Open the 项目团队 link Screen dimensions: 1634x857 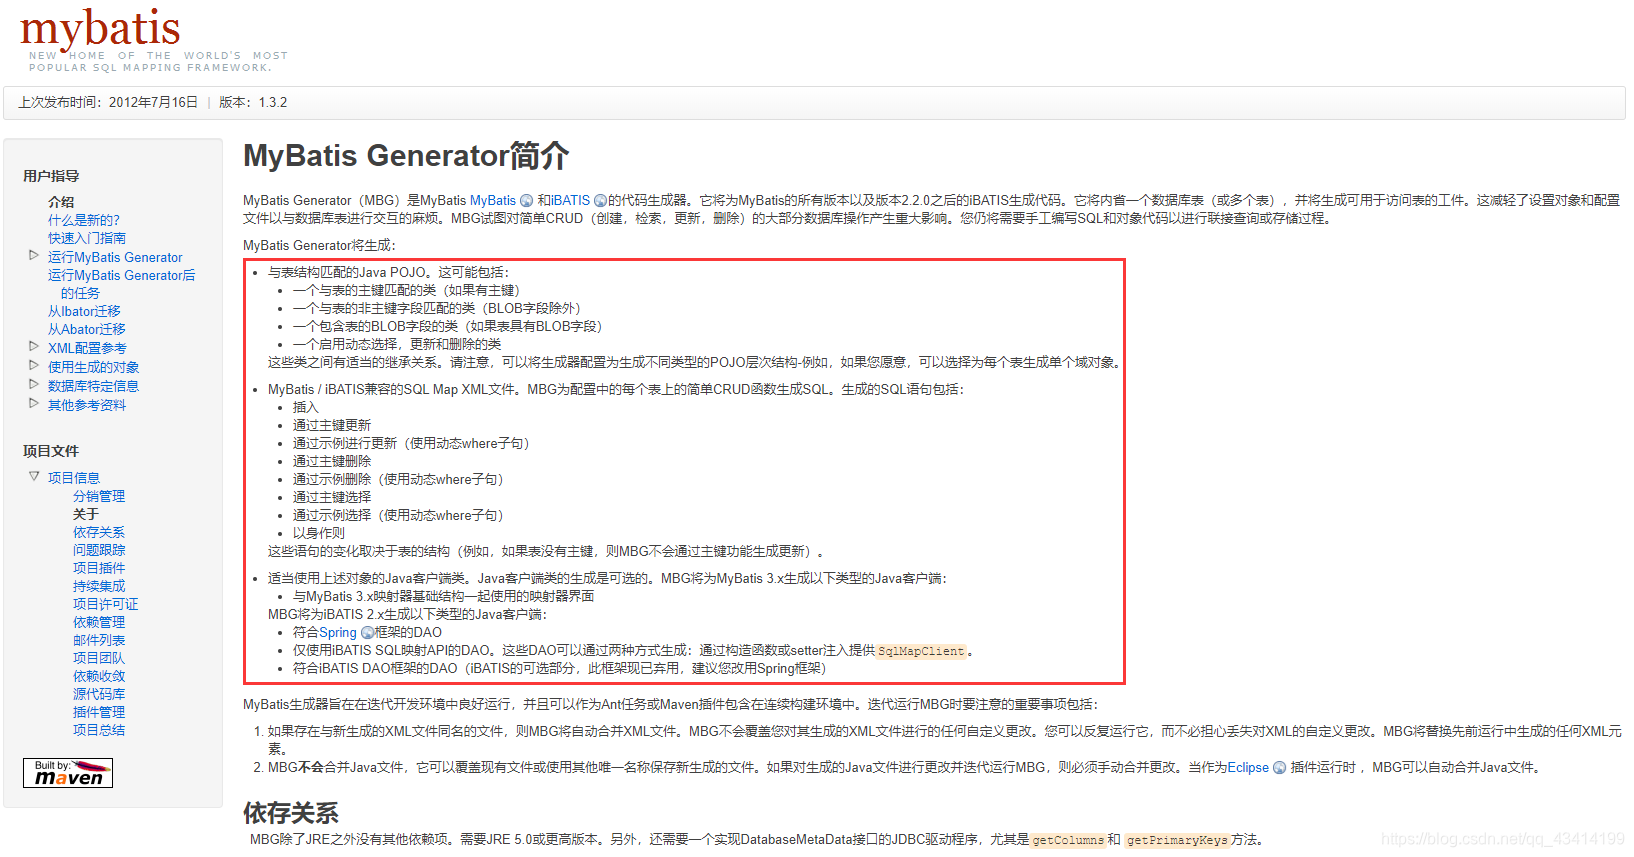[x=99, y=658]
